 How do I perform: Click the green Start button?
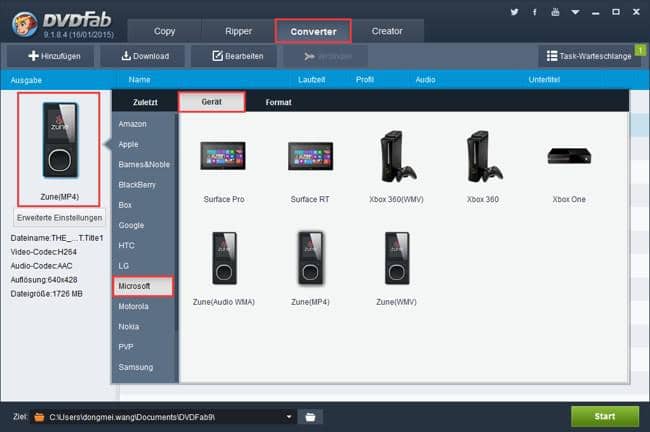click(x=605, y=416)
